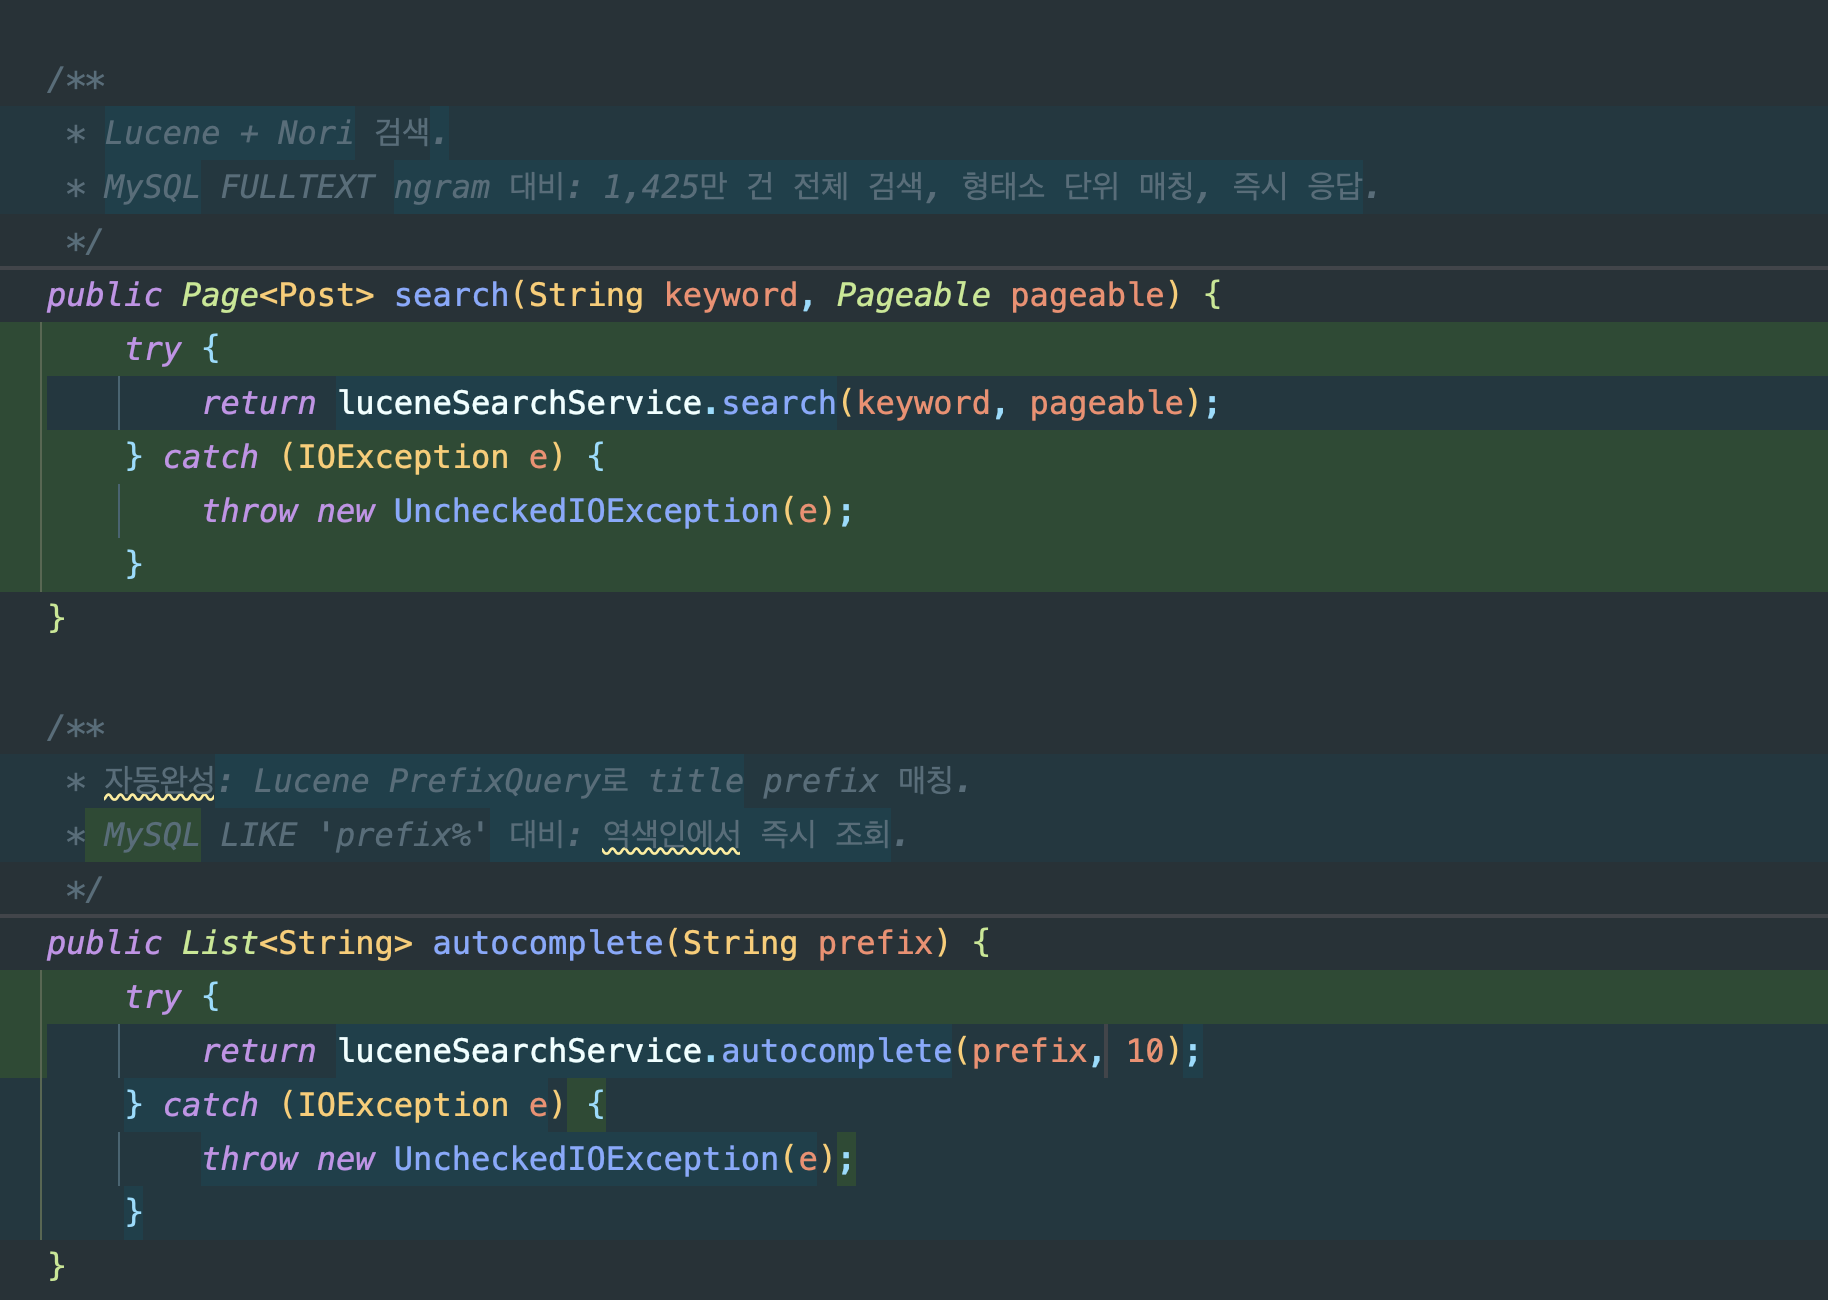Click PrefixQuery in the autocomplete doc comment
This screenshot has width=1828, height=1300.
[495, 781]
